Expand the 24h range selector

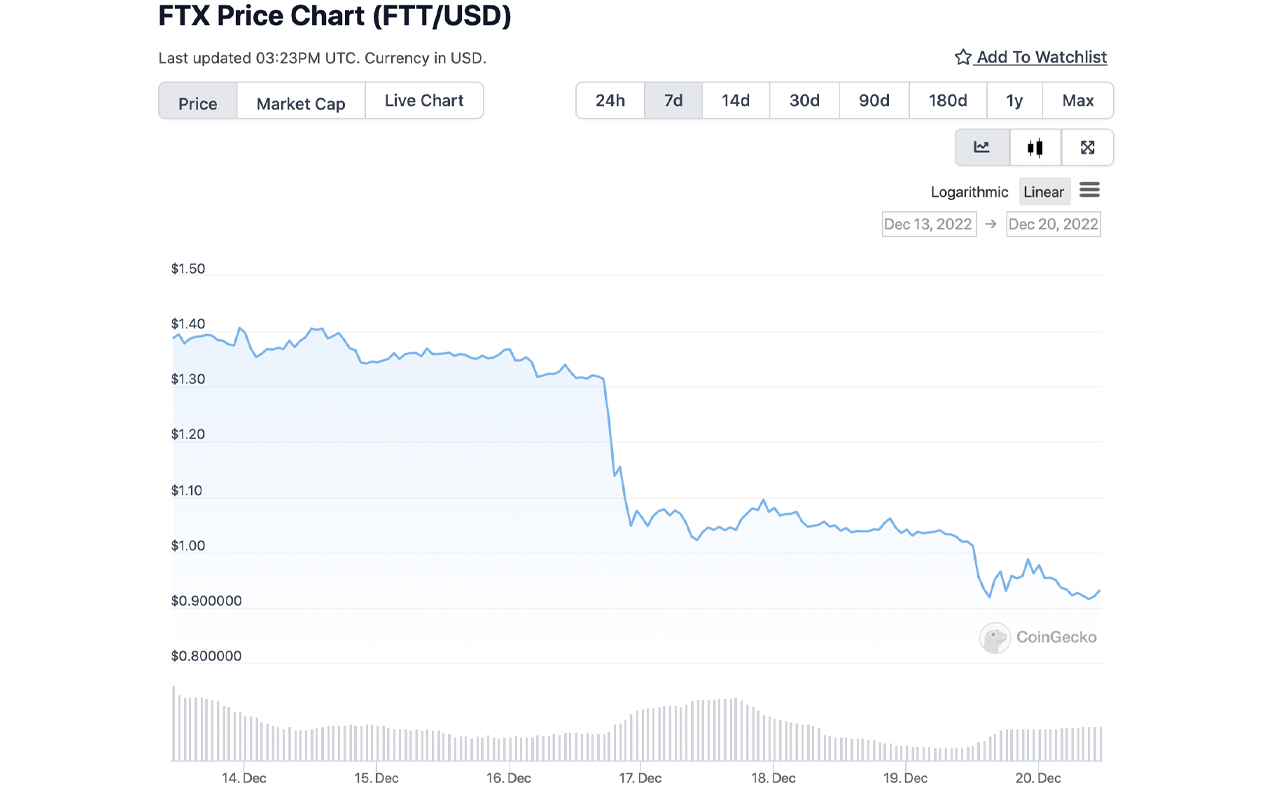click(x=609, y=100)
